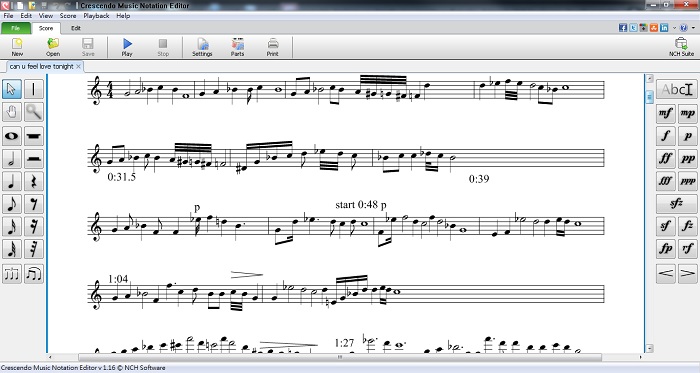This screenshot has height=373, width=700.
Task: Close the can u feel love tonight tab
Action: point(79,66)
